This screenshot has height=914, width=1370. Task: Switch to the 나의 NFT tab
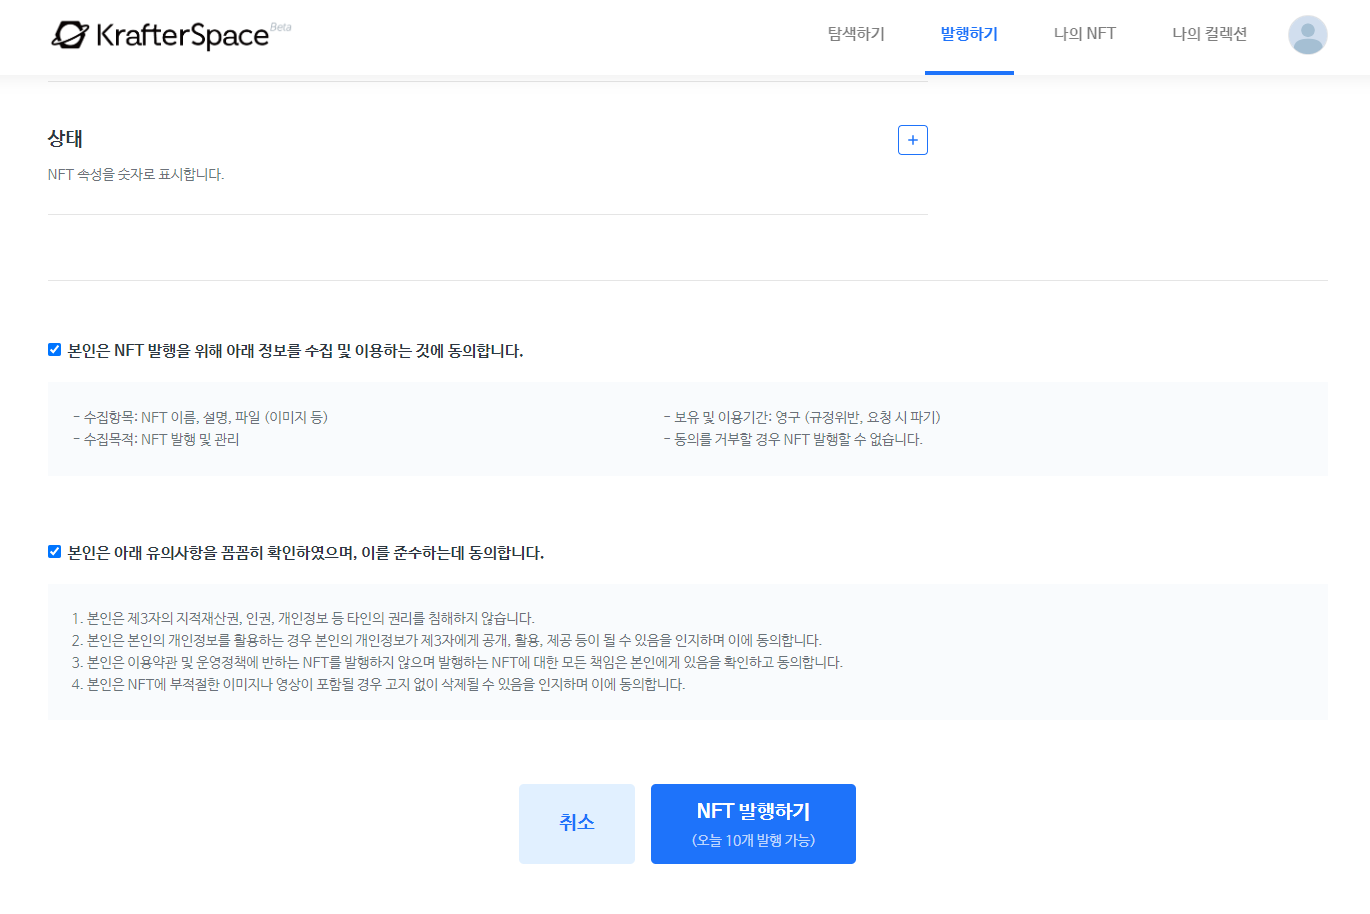1084,33
